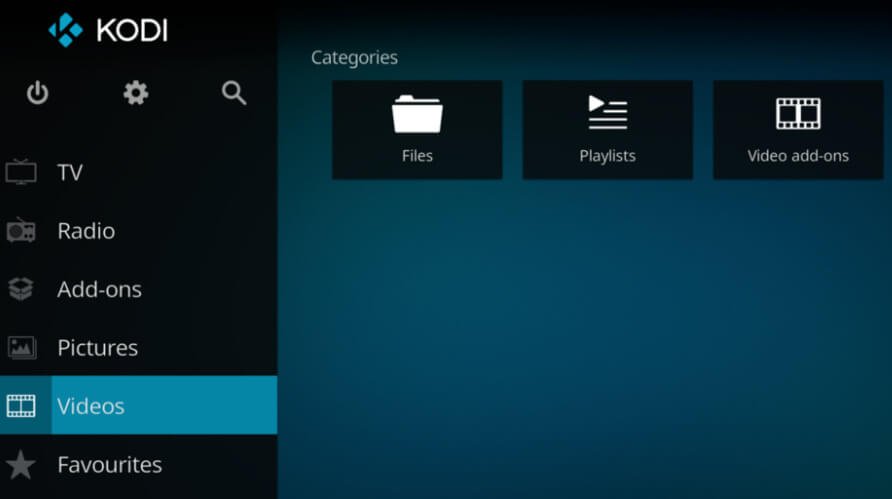
Task: Open the Playlists category label
Action: tap(608, 156)
